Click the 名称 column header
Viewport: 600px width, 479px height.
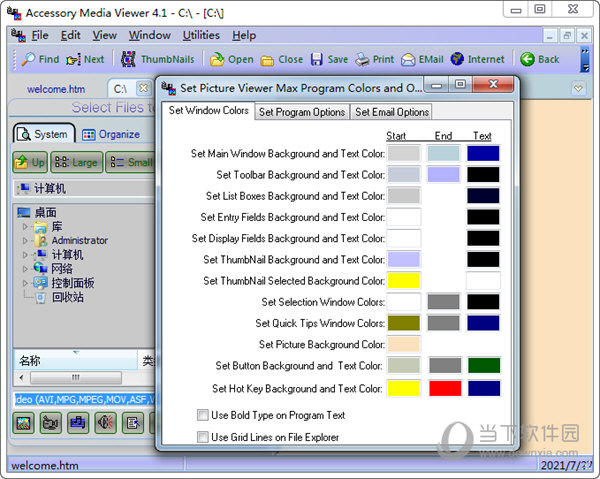pos(75,360)
